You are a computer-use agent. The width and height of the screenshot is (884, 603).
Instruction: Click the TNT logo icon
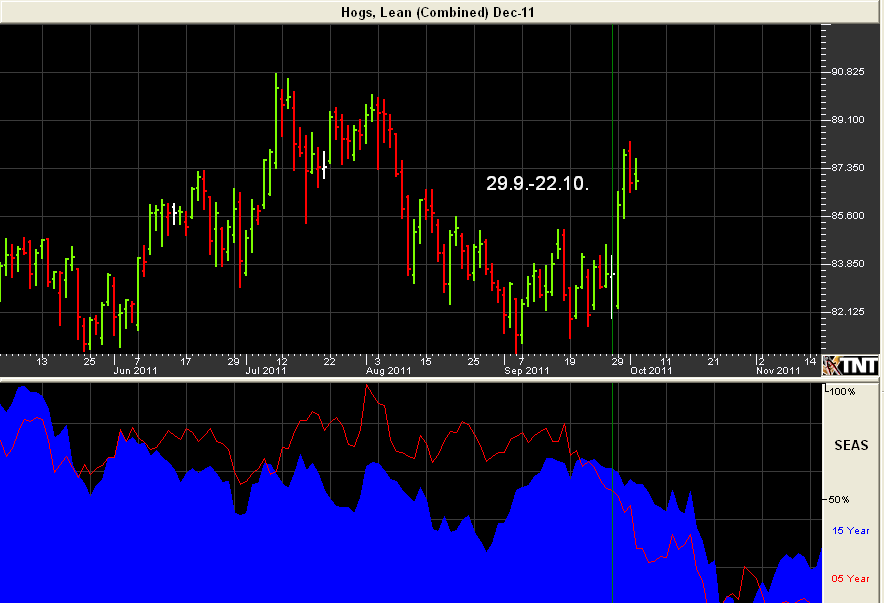(x=850, y=366)
